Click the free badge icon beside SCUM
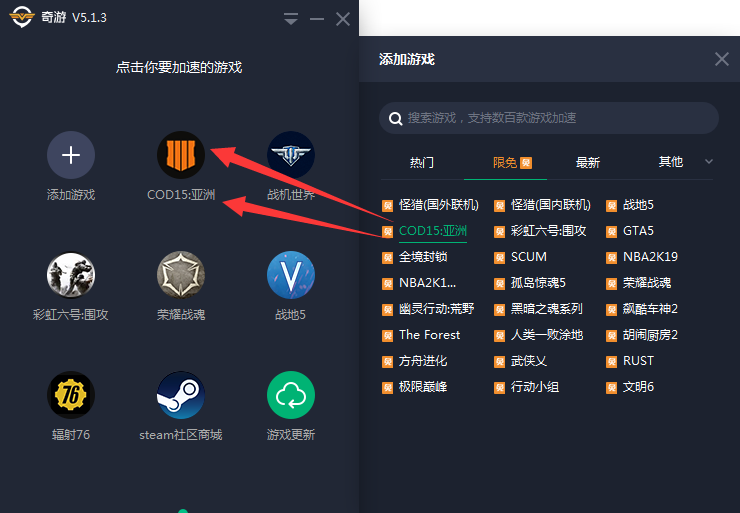Image resolution: width=740 pixels, height=513 pixels. coord(499,258)
